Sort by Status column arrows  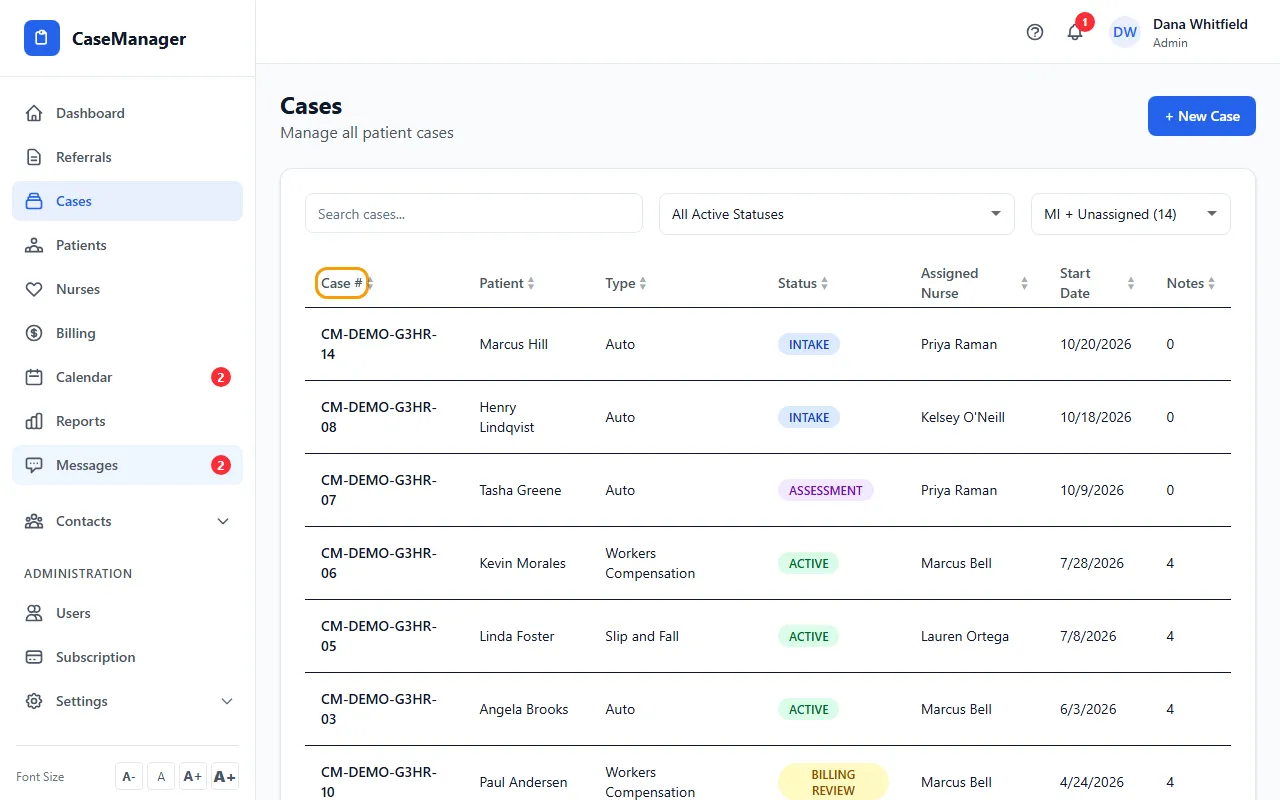point(825,283)
